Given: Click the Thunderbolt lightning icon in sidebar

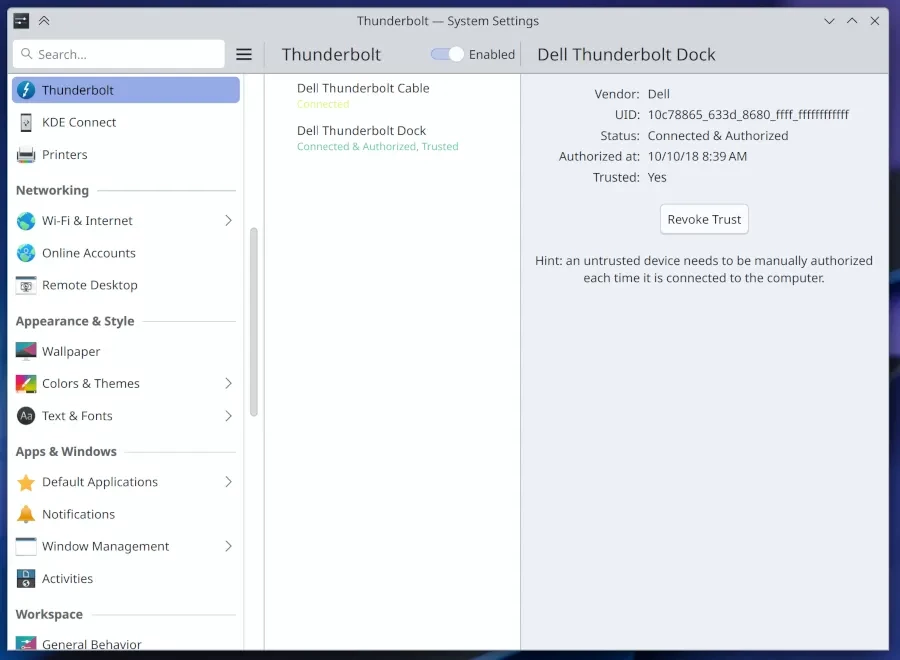Looking at the screenshot, I should pos(26,90).
